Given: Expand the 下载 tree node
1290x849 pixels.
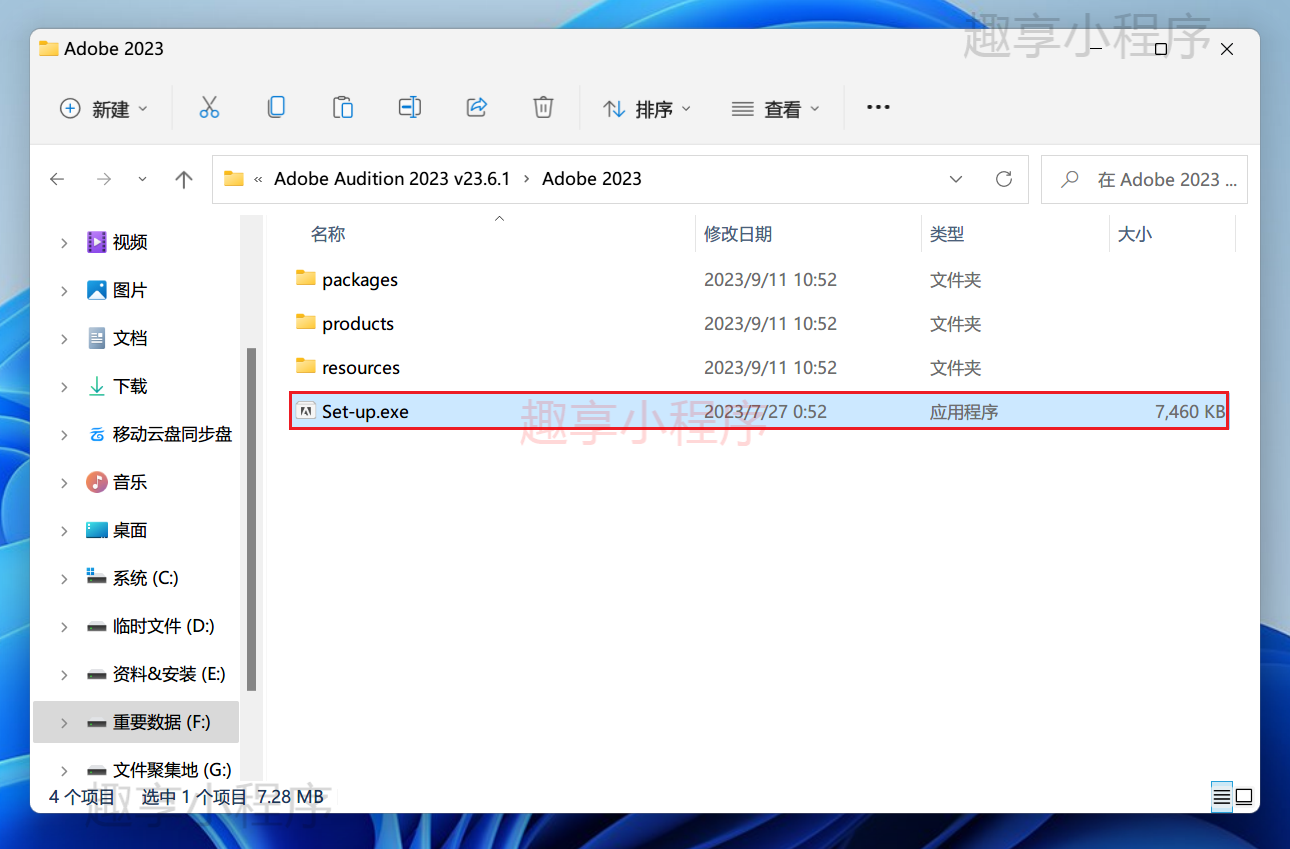Looking at the screenshot, I should click(x=64, y=386).
